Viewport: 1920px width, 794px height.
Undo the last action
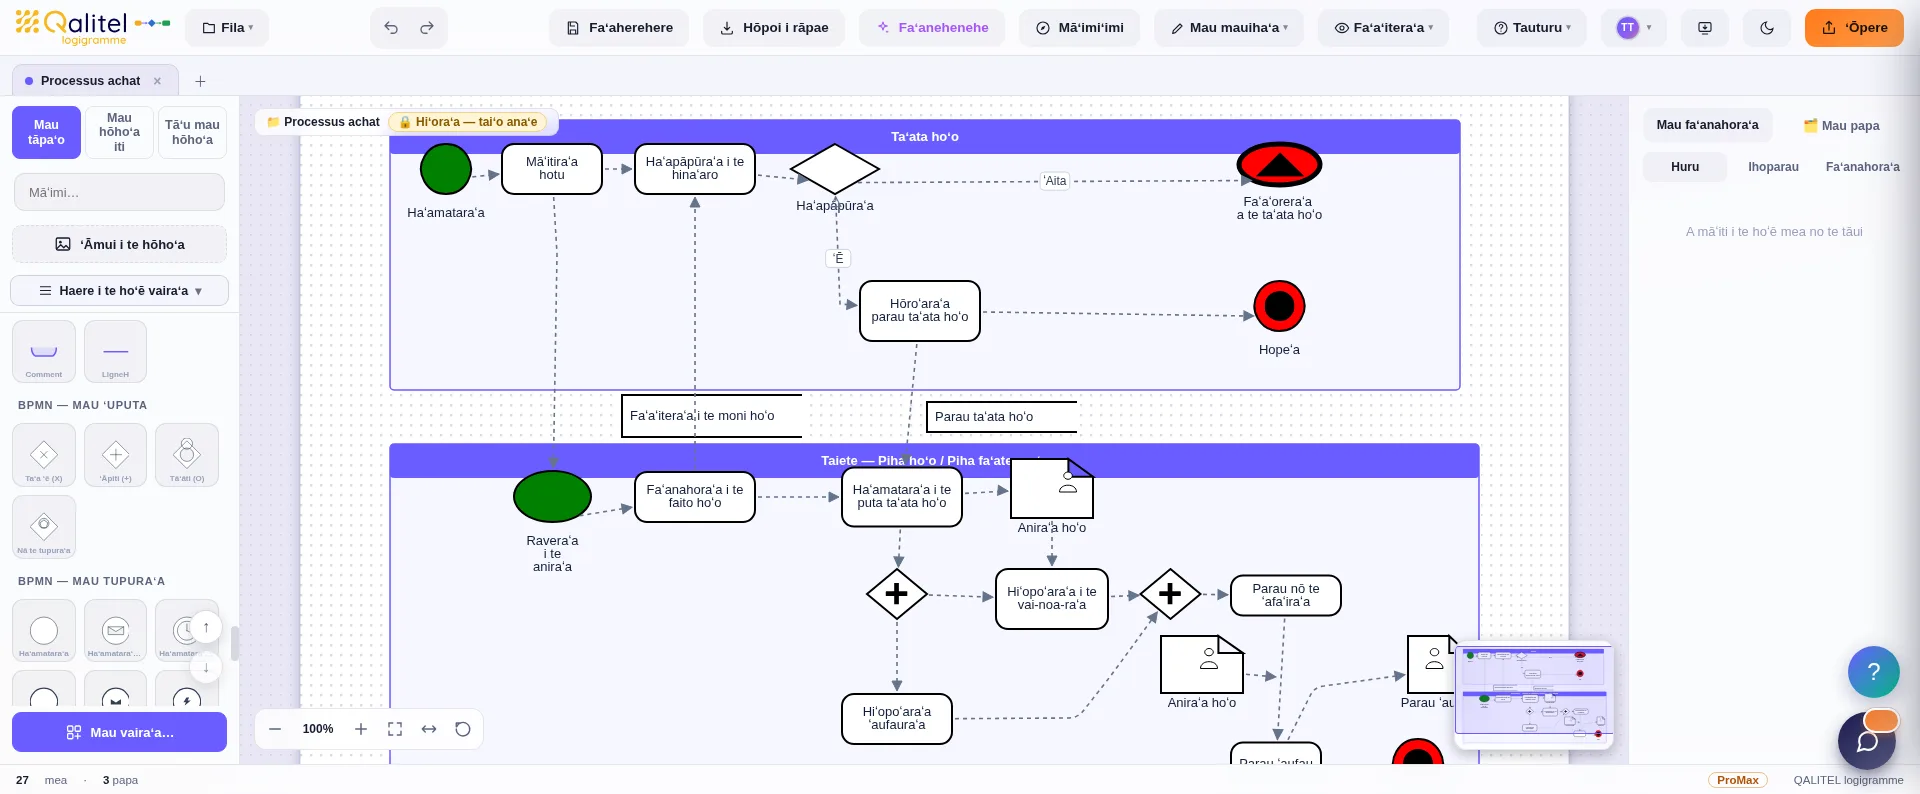(391, 28)
